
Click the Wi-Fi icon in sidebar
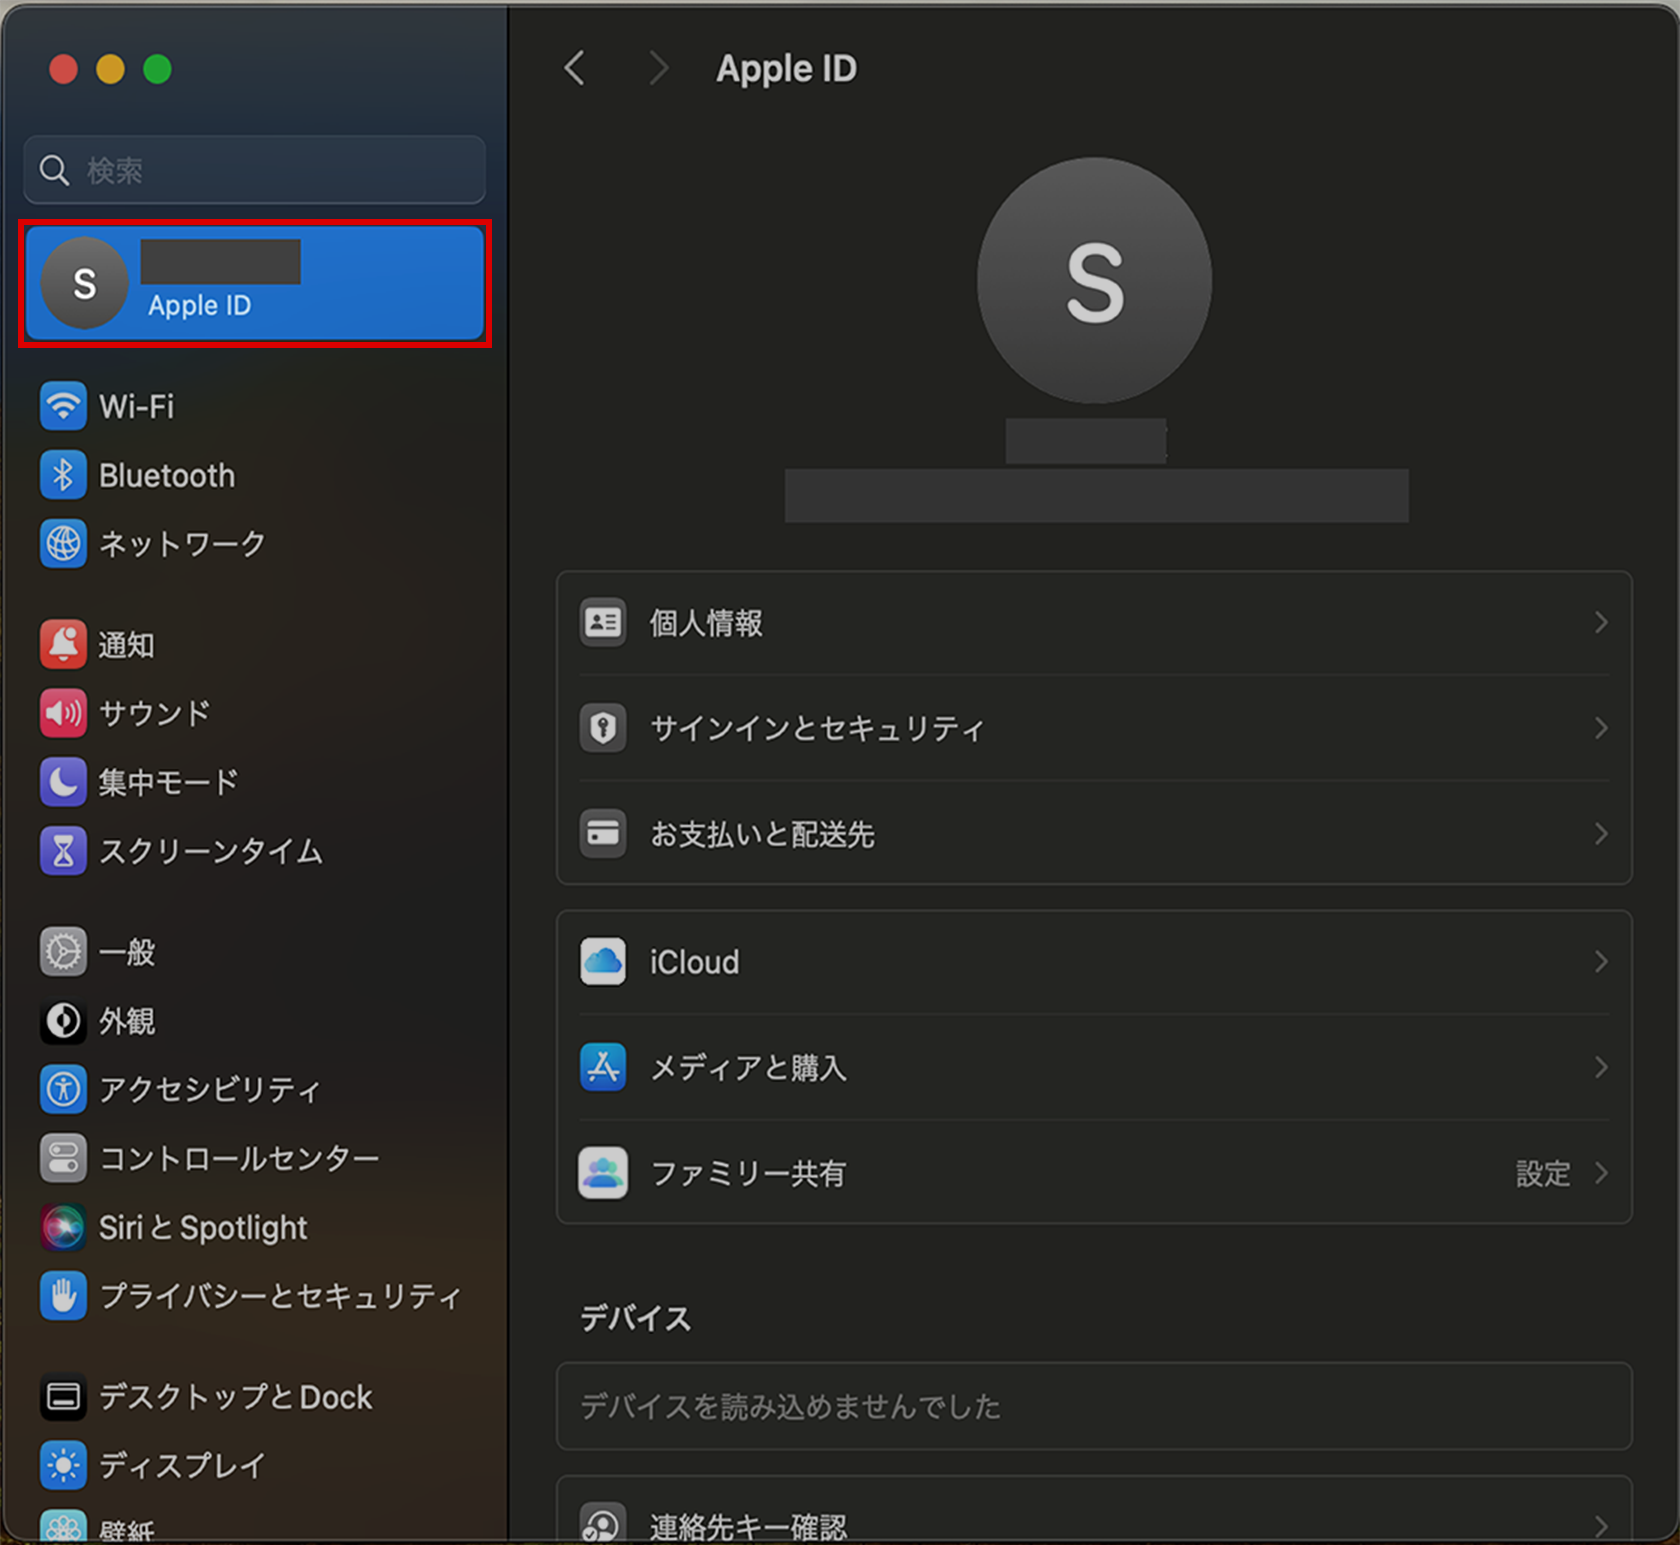point(63,406)
